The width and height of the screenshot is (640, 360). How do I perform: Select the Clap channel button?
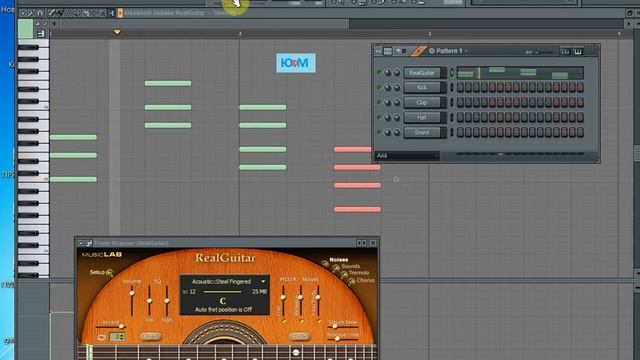(422, 102)
